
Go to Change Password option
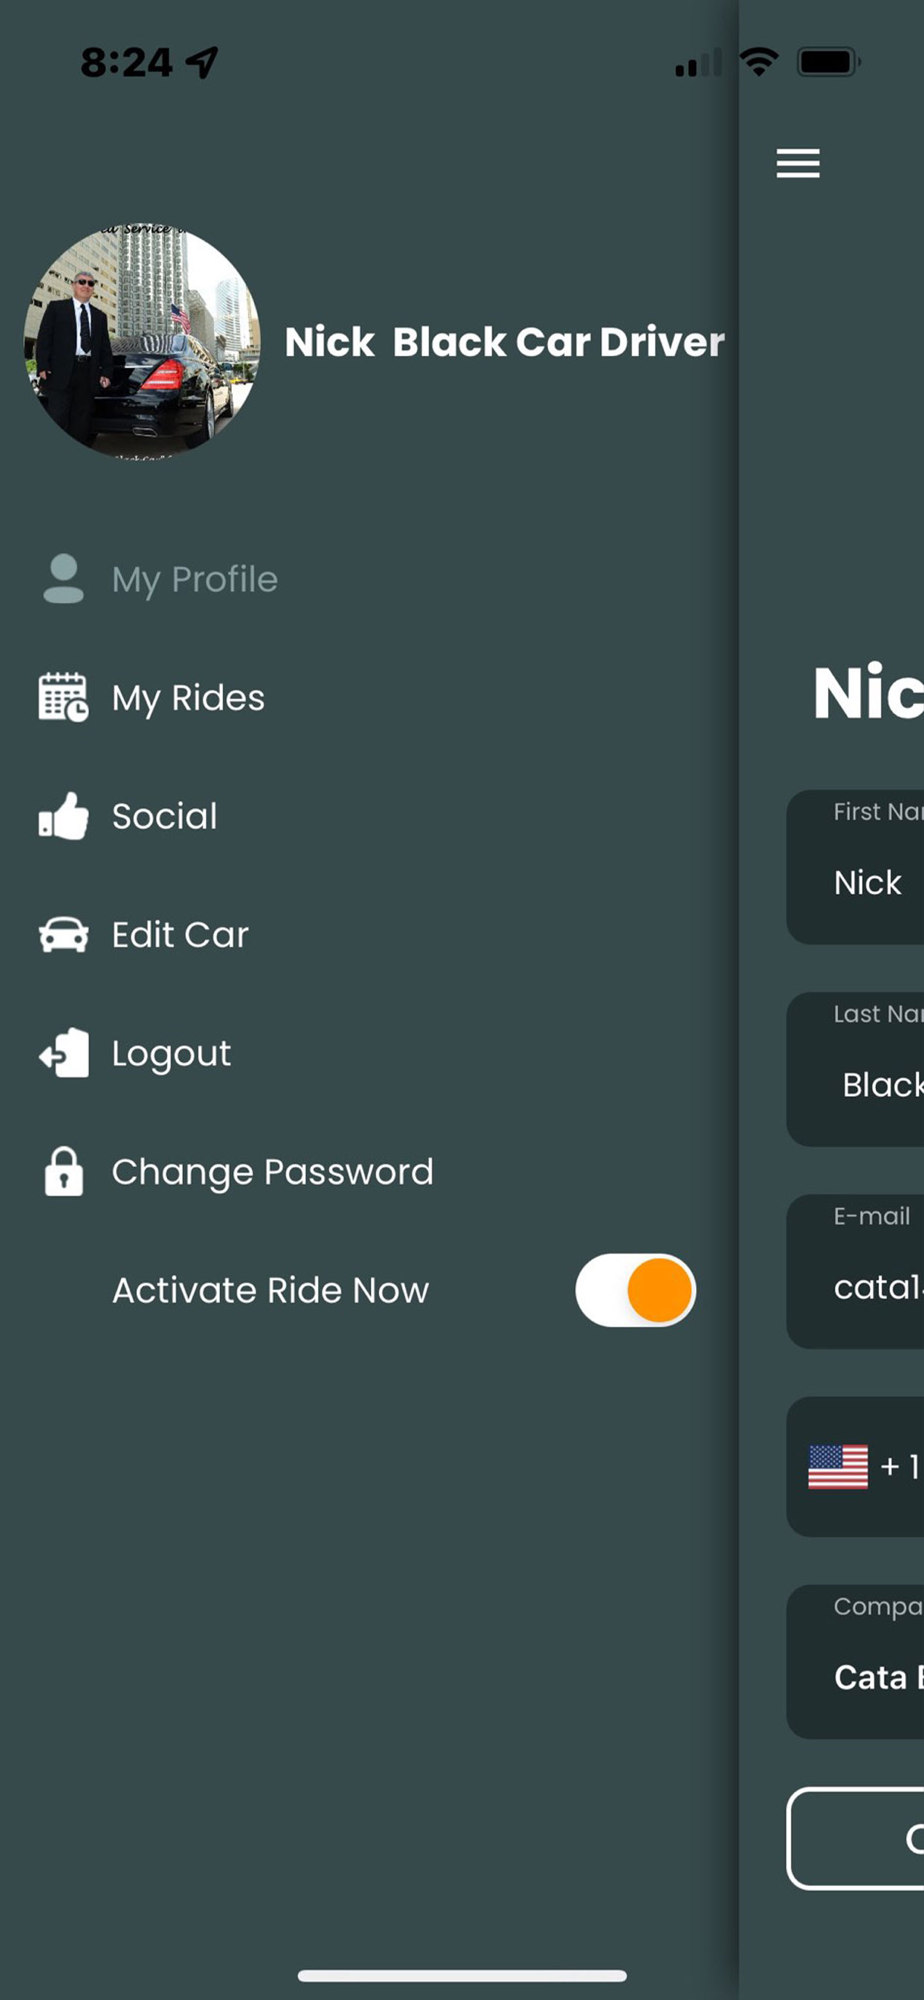[x=272, y=1171]
